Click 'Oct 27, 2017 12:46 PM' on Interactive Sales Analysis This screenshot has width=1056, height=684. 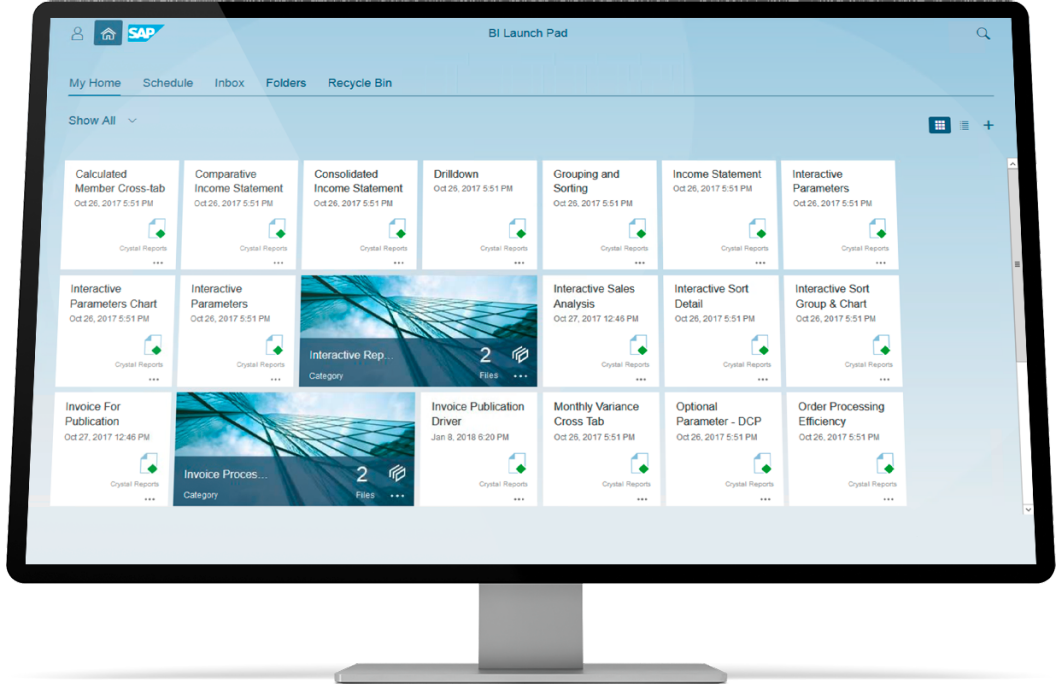[596, 318]
